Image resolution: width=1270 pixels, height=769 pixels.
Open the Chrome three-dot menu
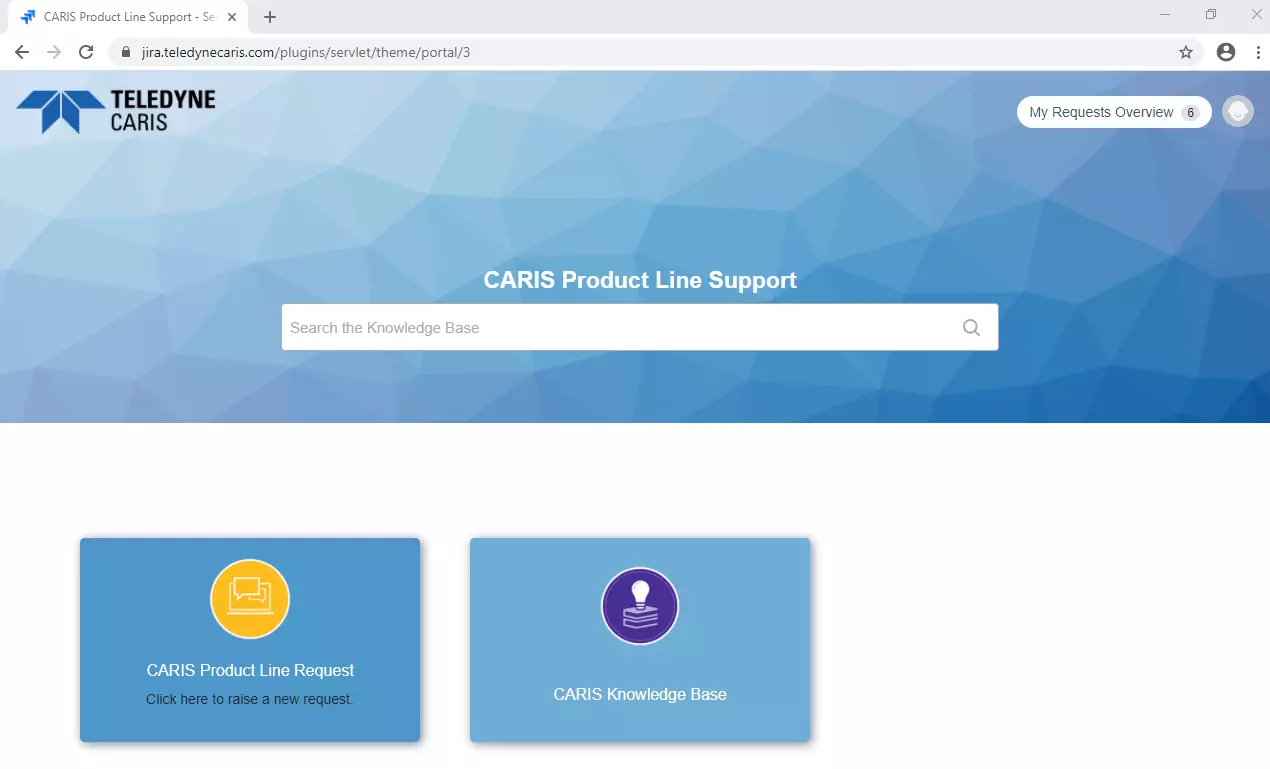1257,51
